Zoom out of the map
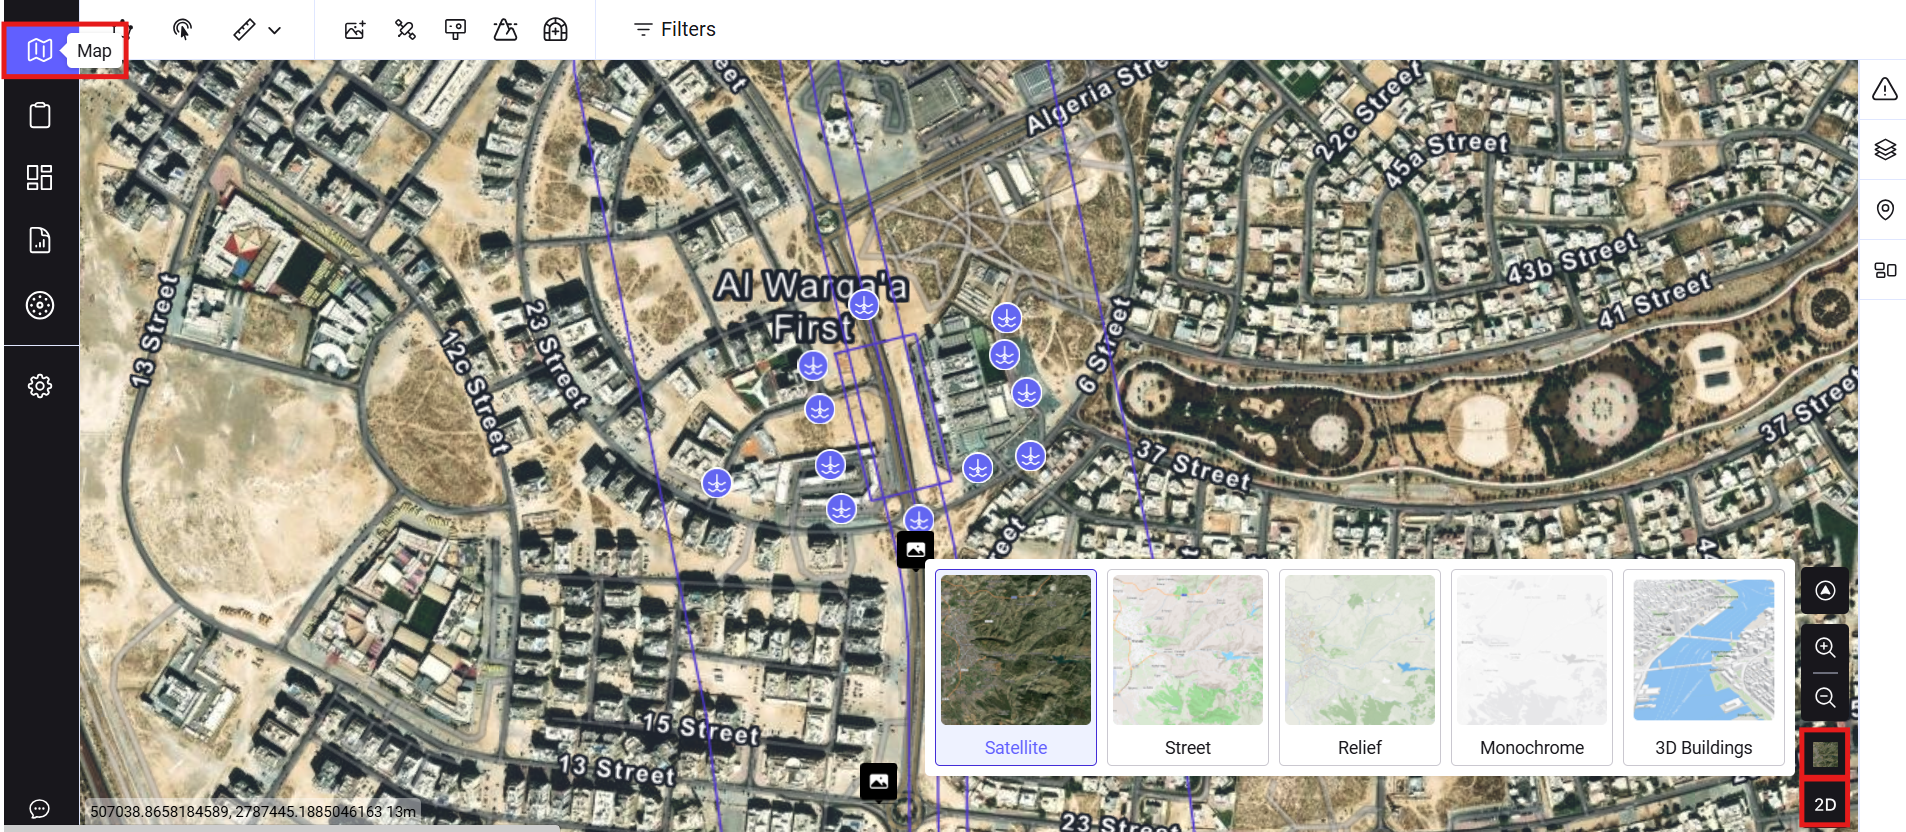Image resolution: width=1906 pixels, height=832 pixels. (1825, 697)
